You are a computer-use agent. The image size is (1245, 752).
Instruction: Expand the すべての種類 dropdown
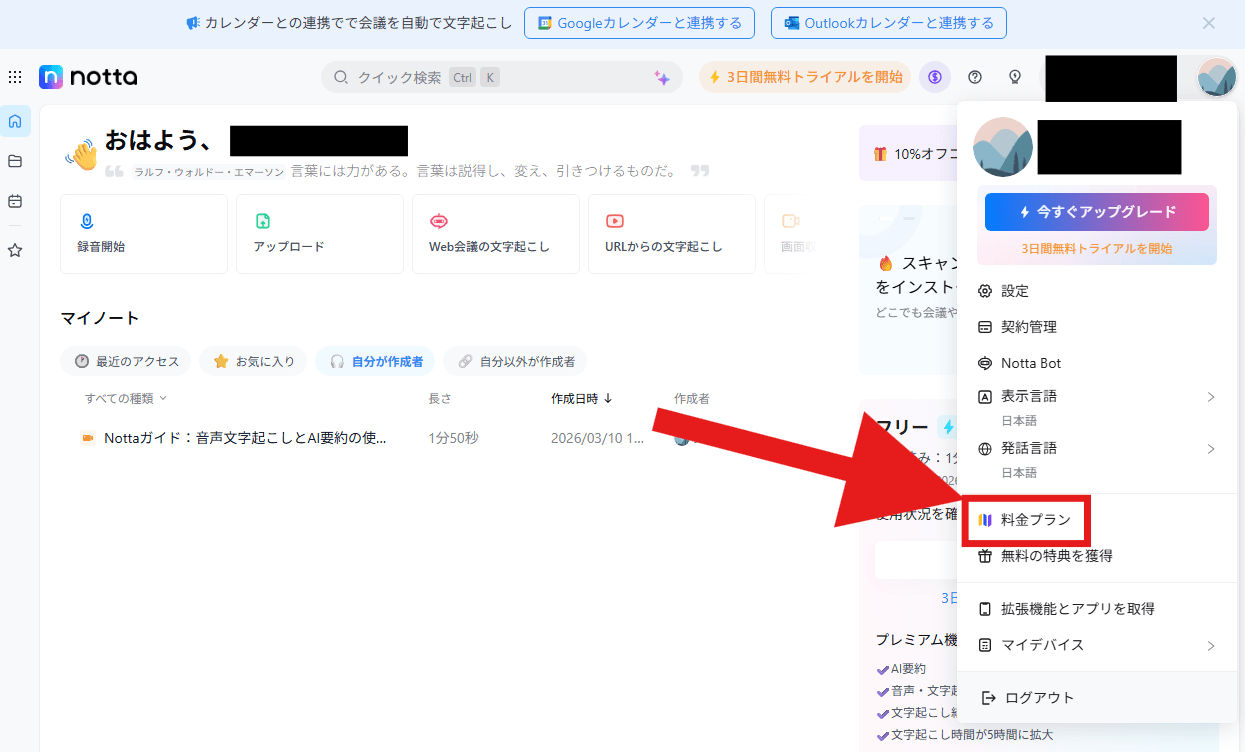coord(126,398)
